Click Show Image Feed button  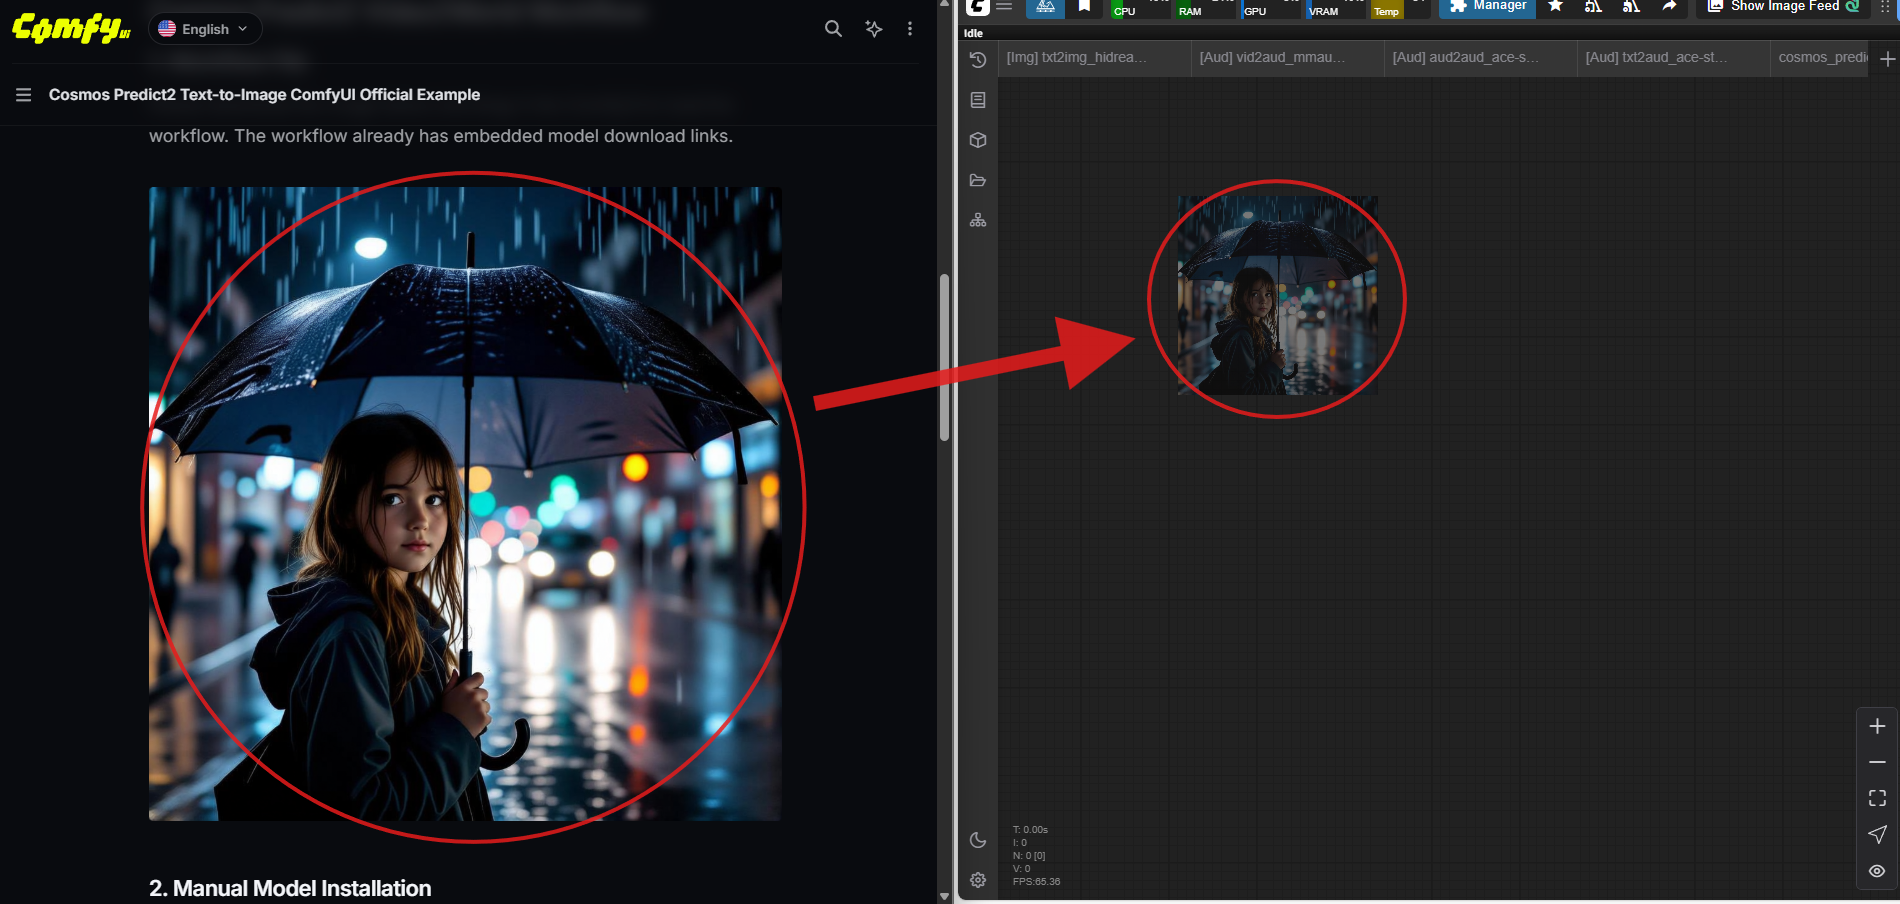point(1783,7)
